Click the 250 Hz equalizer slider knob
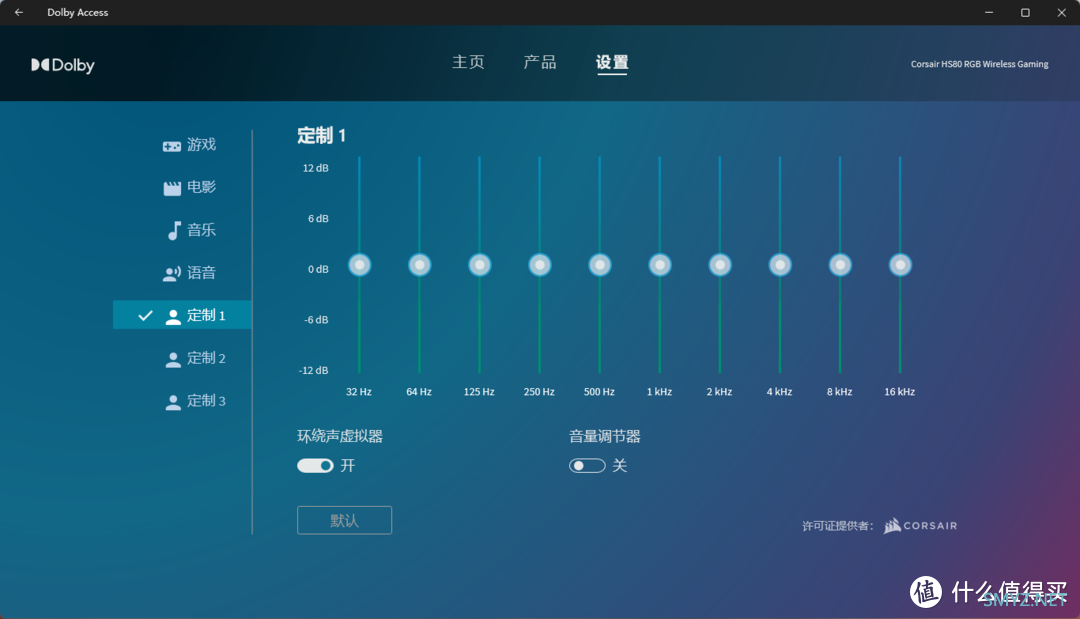 pos(539,265)
